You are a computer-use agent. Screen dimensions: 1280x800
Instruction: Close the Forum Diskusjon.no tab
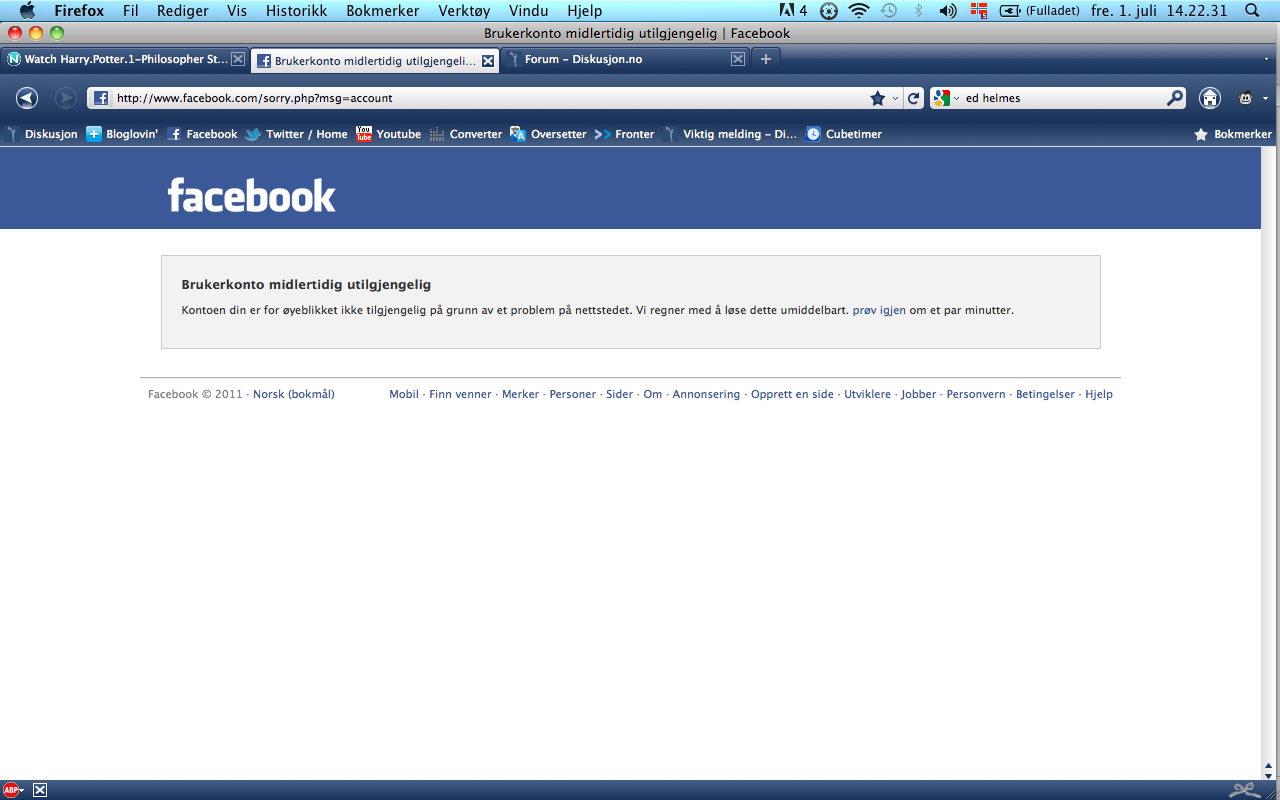(738, 59)
